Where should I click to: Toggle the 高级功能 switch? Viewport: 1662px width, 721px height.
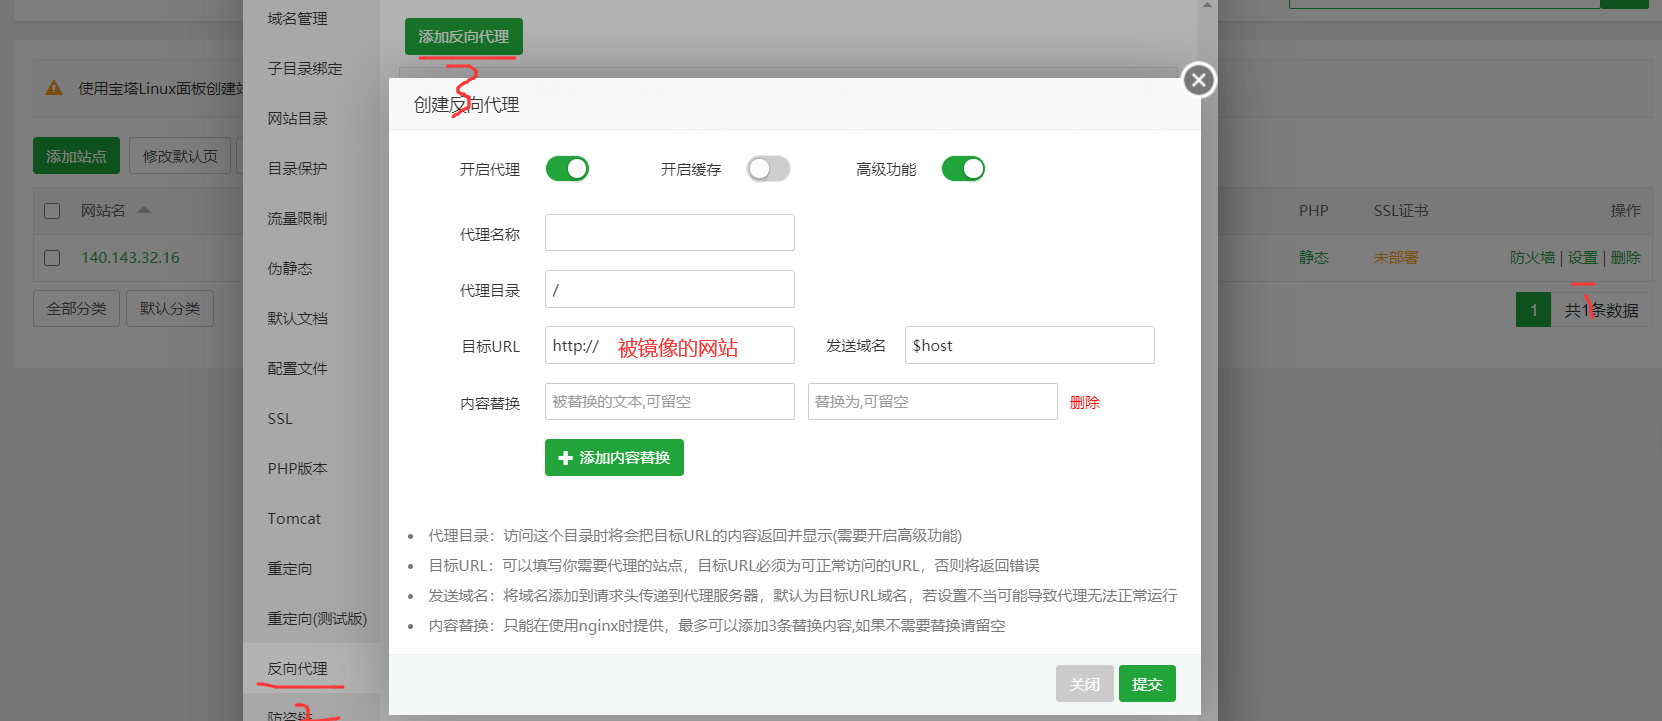tap(963, 169)
